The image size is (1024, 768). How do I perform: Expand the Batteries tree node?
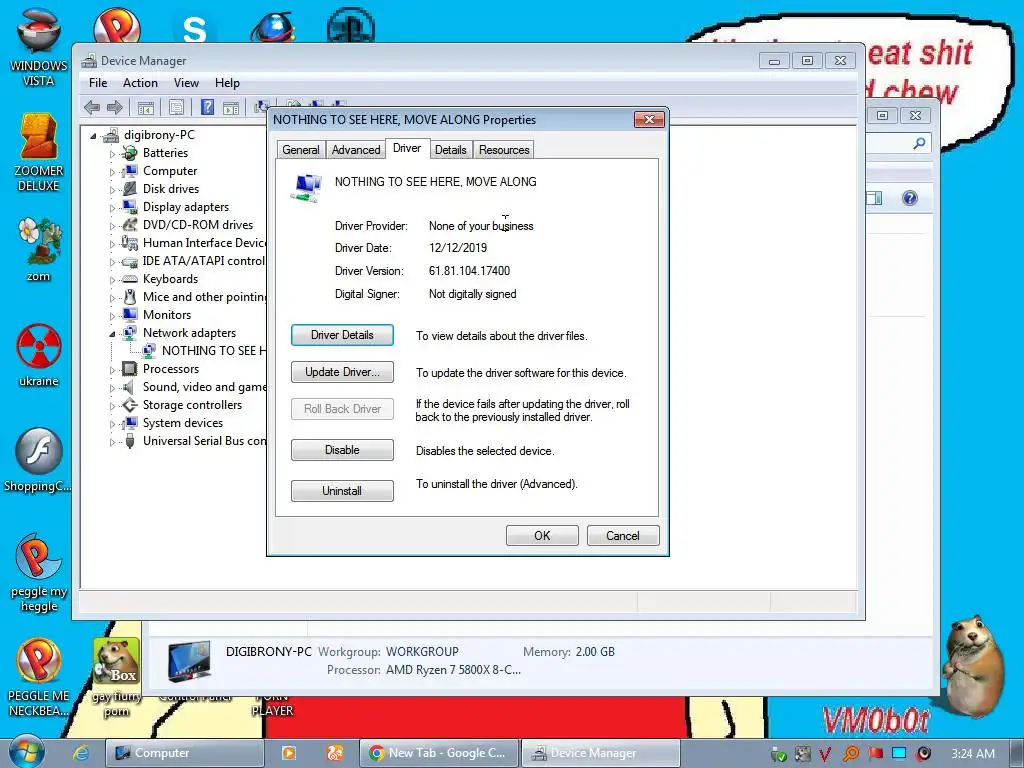[x=112, y=154]
